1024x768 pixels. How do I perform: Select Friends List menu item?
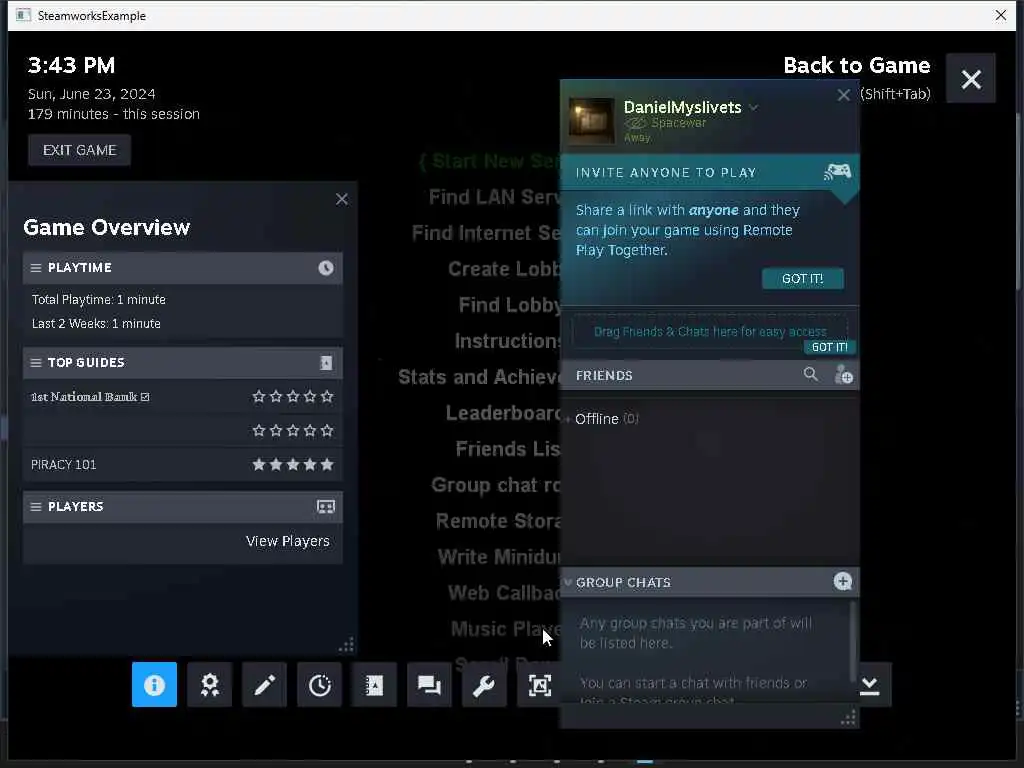pyautogui.click(x=508, y=449)
